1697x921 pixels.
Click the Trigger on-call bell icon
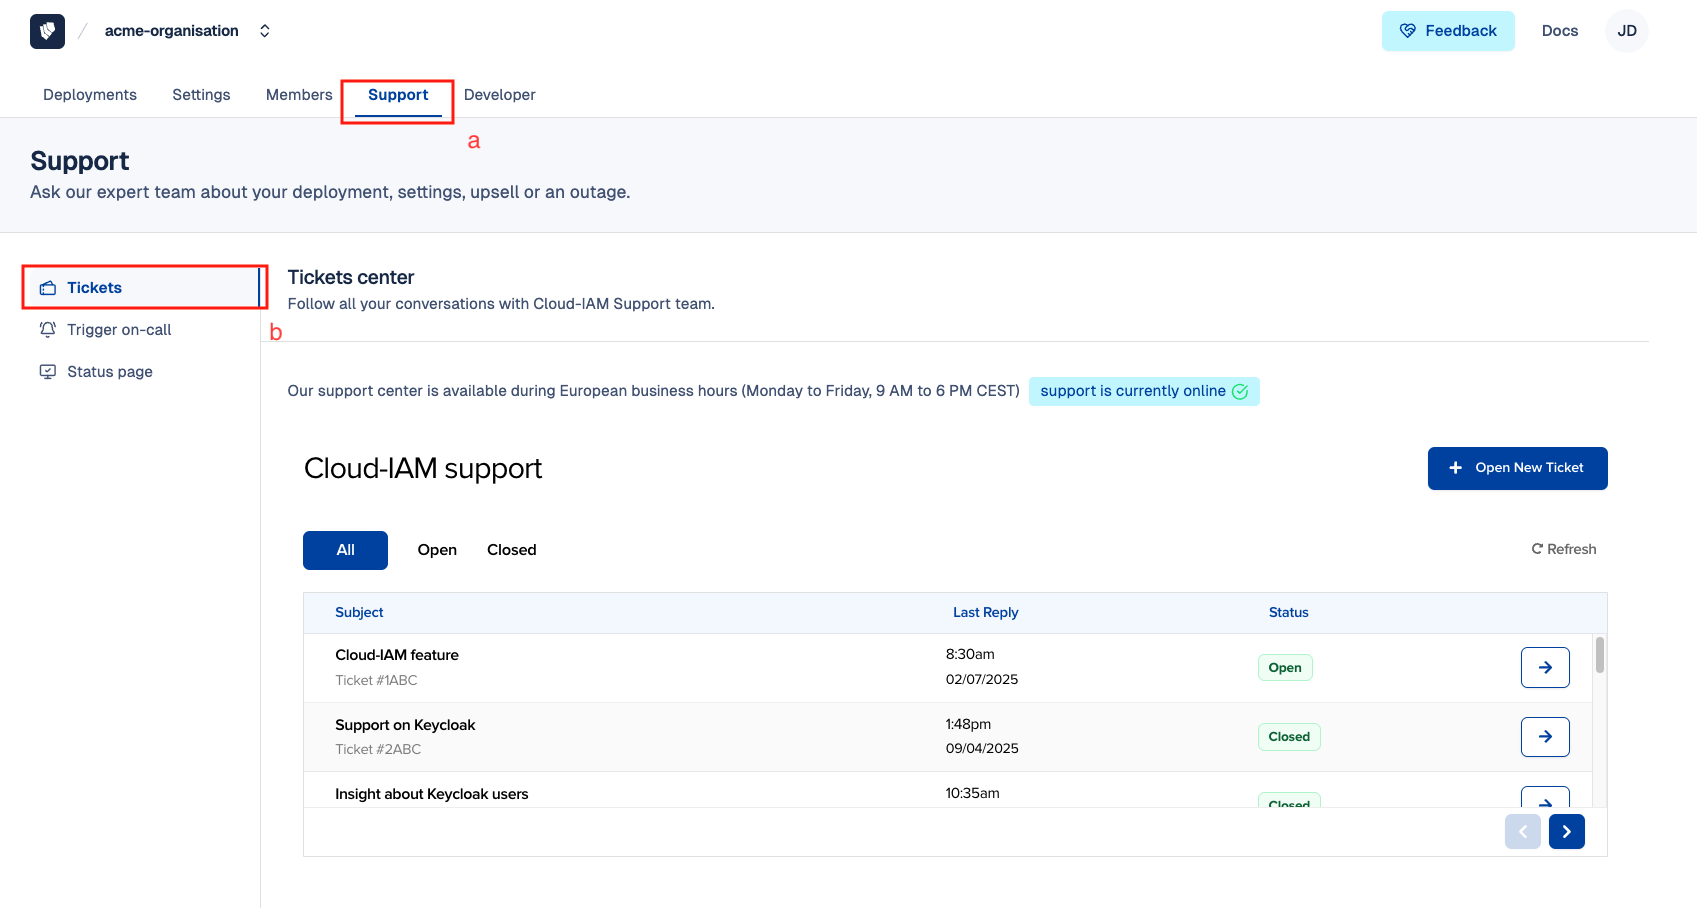[x=48, y=330]
